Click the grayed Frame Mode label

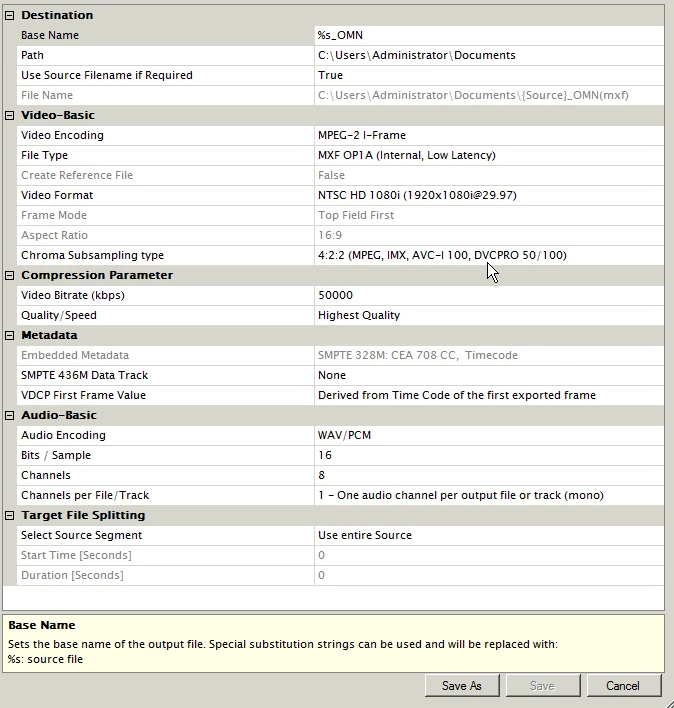coord(54,215)
